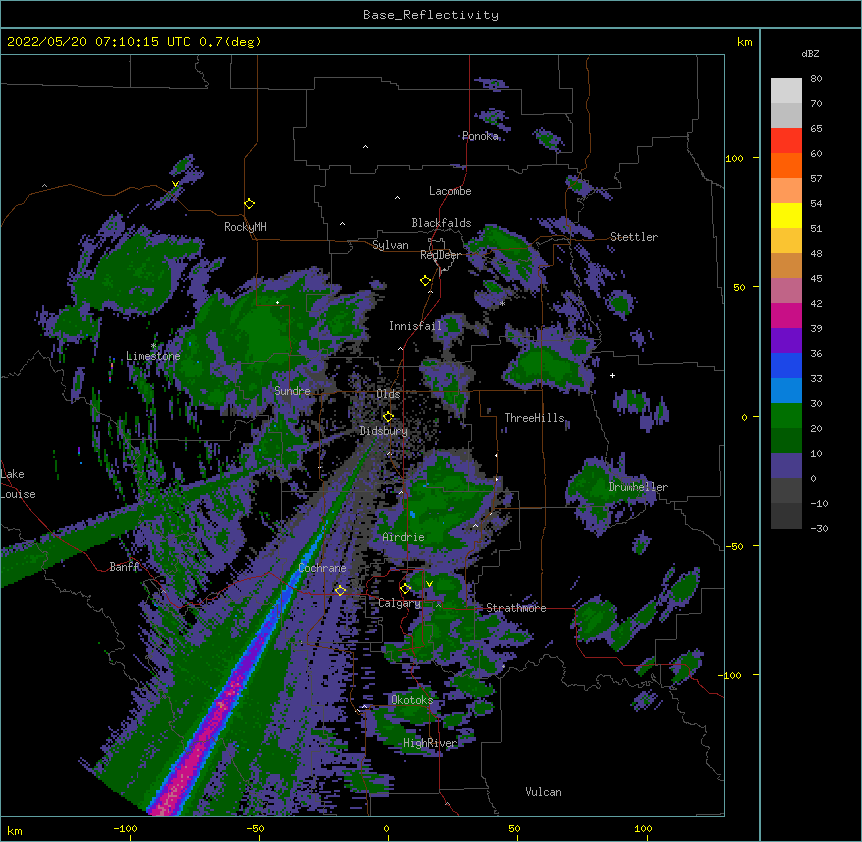Click the yellow marker above the Calgary label
This screenshot has width=862, height=842.
(405, 589)
